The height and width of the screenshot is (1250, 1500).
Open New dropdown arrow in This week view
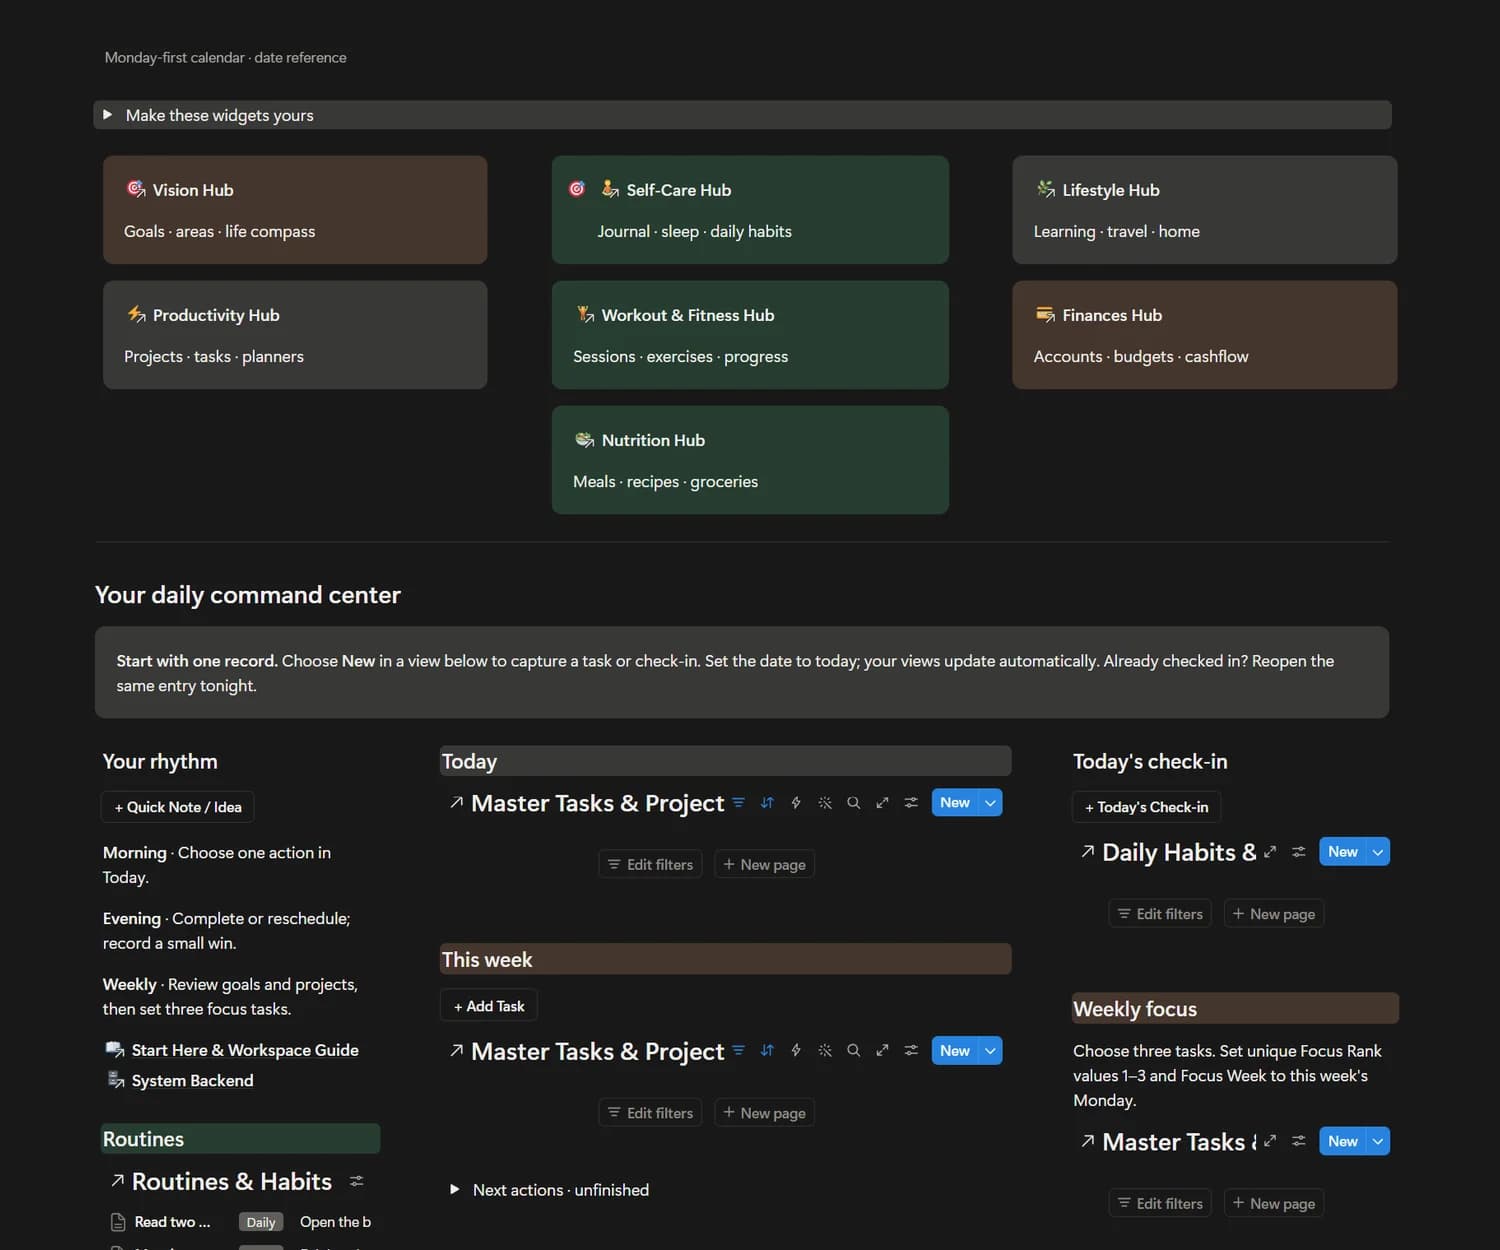pos(990,1050)
